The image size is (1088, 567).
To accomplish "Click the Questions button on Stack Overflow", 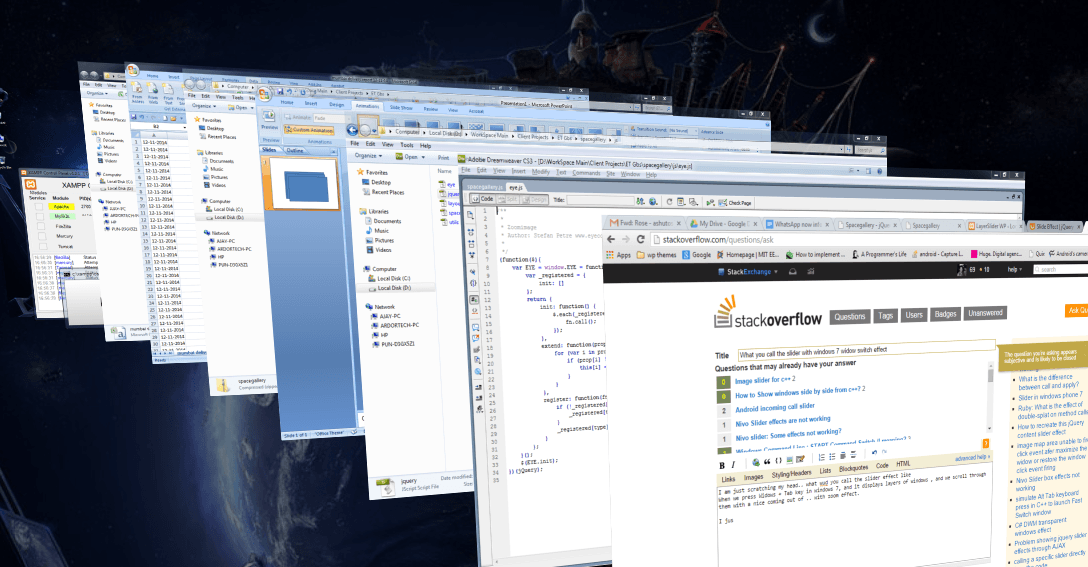I will tap(850, 316).
